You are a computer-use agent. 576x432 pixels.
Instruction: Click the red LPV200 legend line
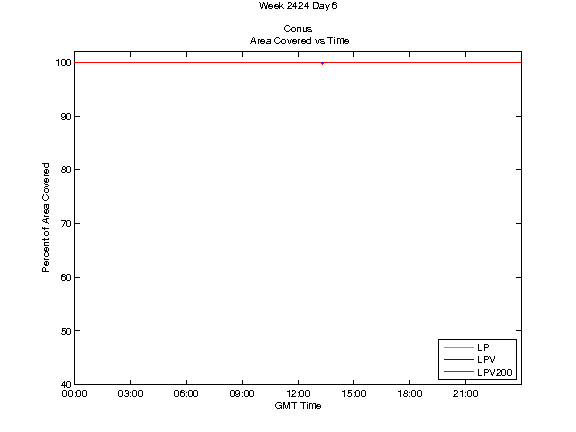(x=459, y=372)
